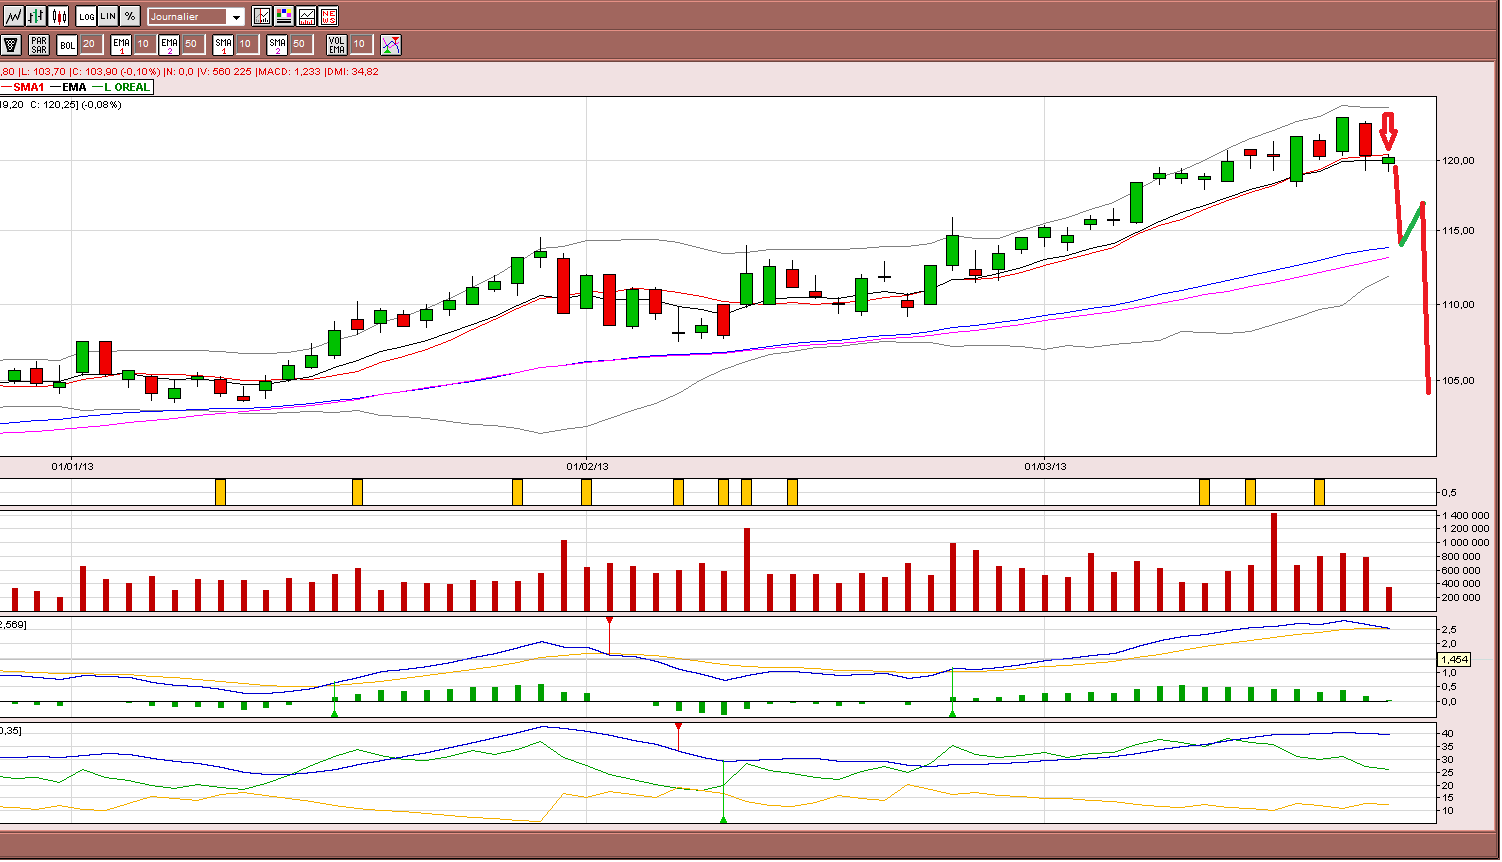Viewport: 1502px width, 862px height.
Task: Open the color palette settings icon
Action: 284,16
